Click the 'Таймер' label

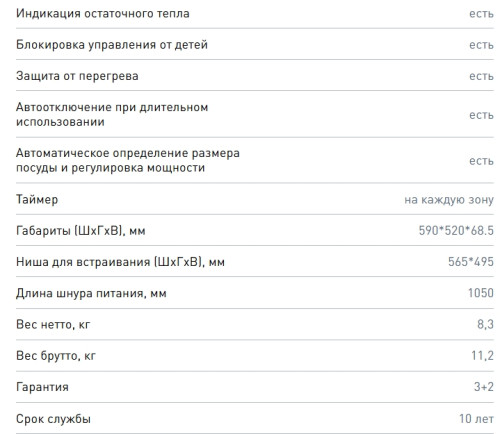[x=37, y=200]
